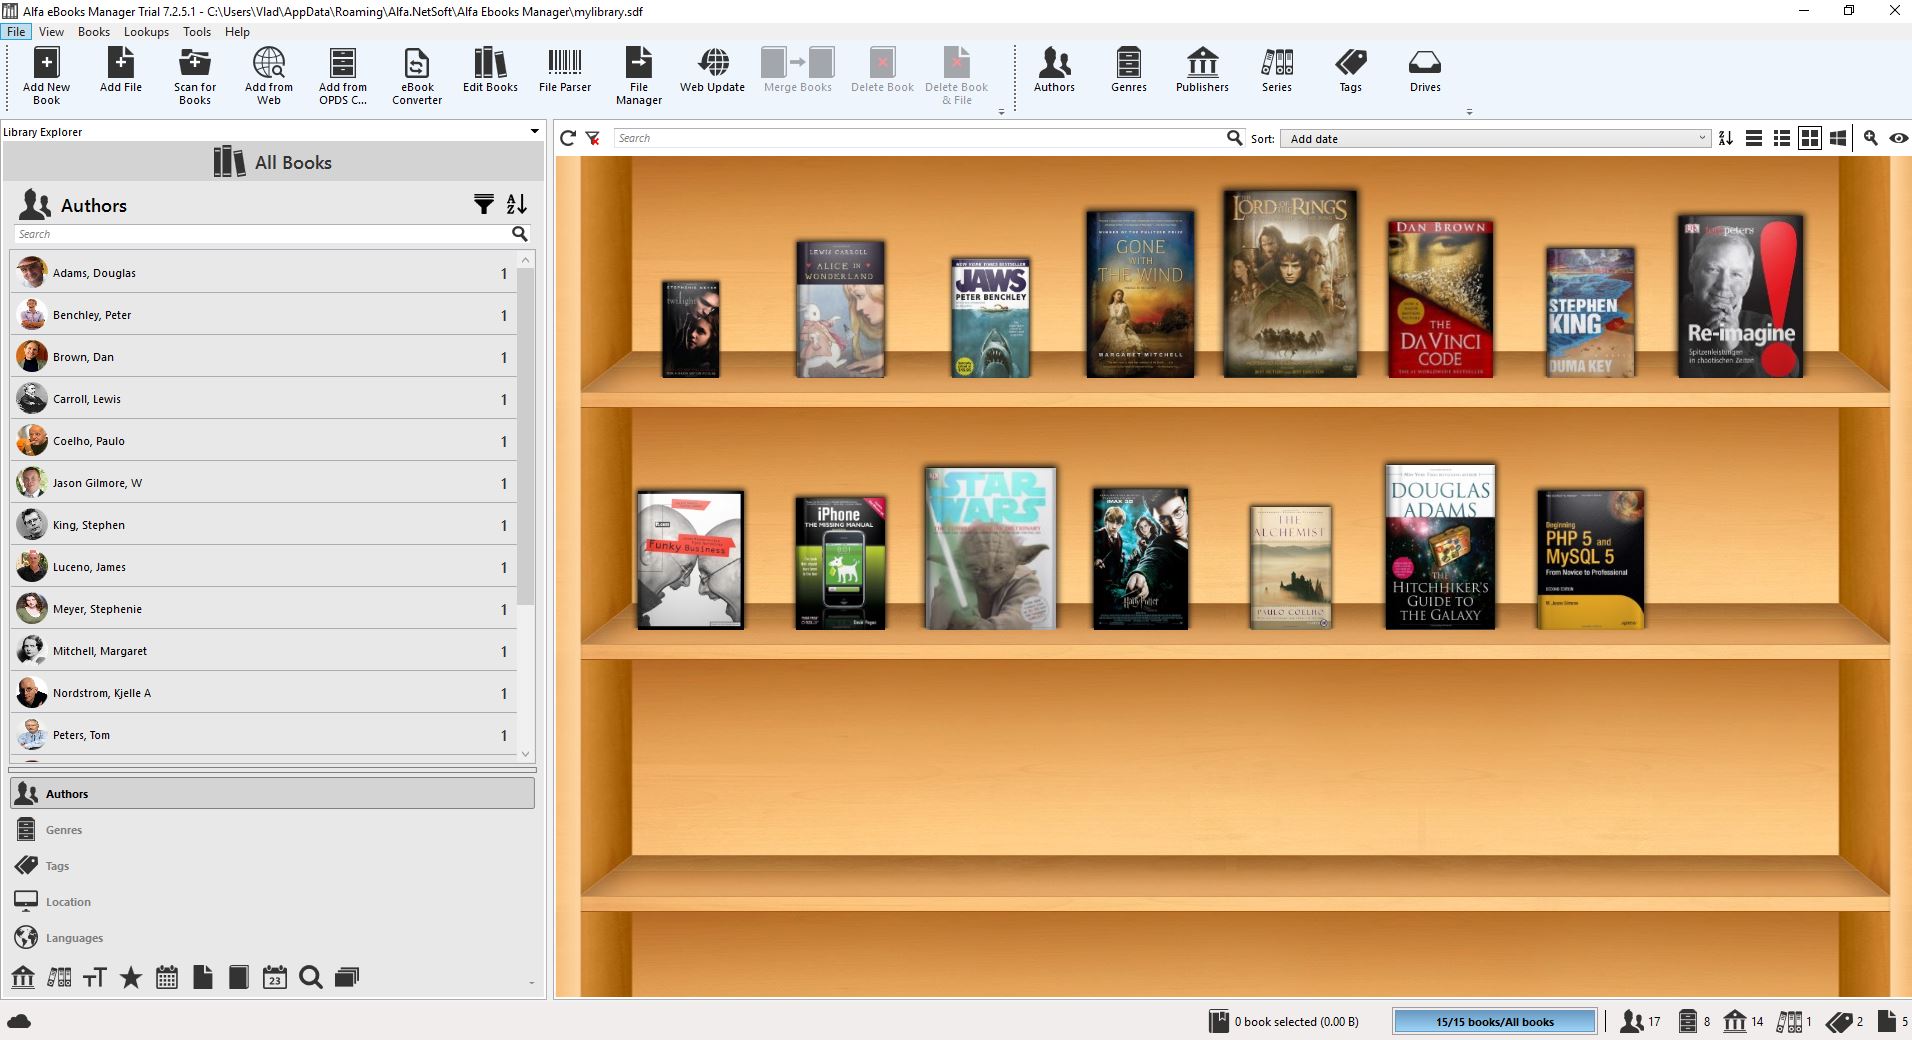Open the Lookups menu
The image size is (1912, 1040).
[x=146, y=32]
